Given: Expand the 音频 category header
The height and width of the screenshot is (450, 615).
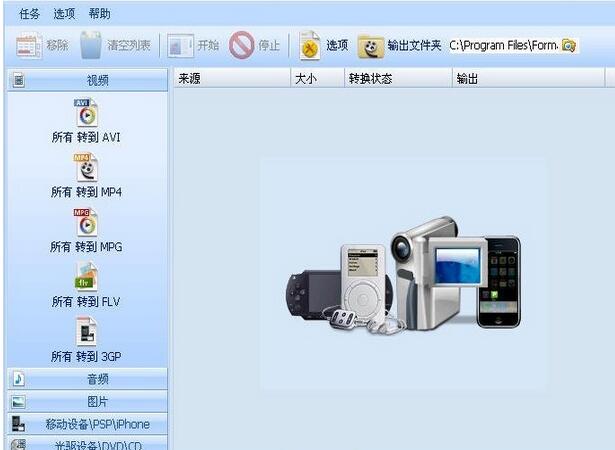Looking at the screenshot, I should 87,379.
